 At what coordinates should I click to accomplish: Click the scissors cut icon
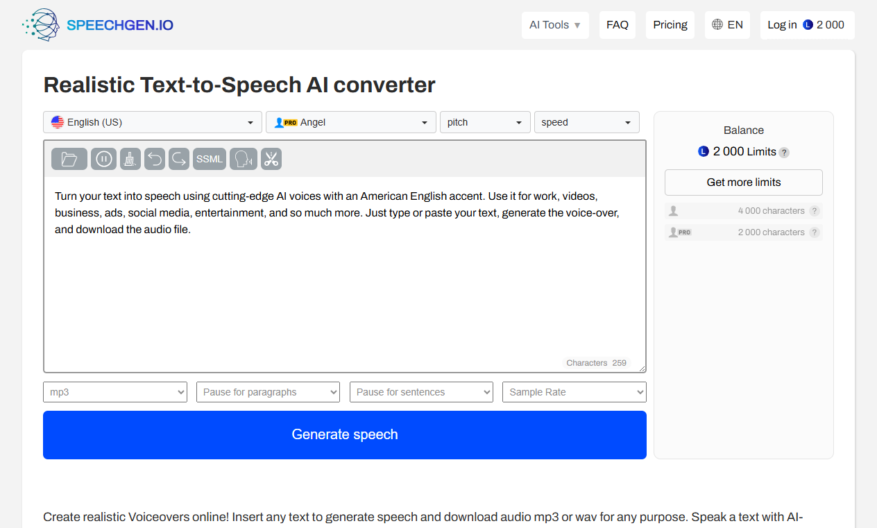click(271, 159)
